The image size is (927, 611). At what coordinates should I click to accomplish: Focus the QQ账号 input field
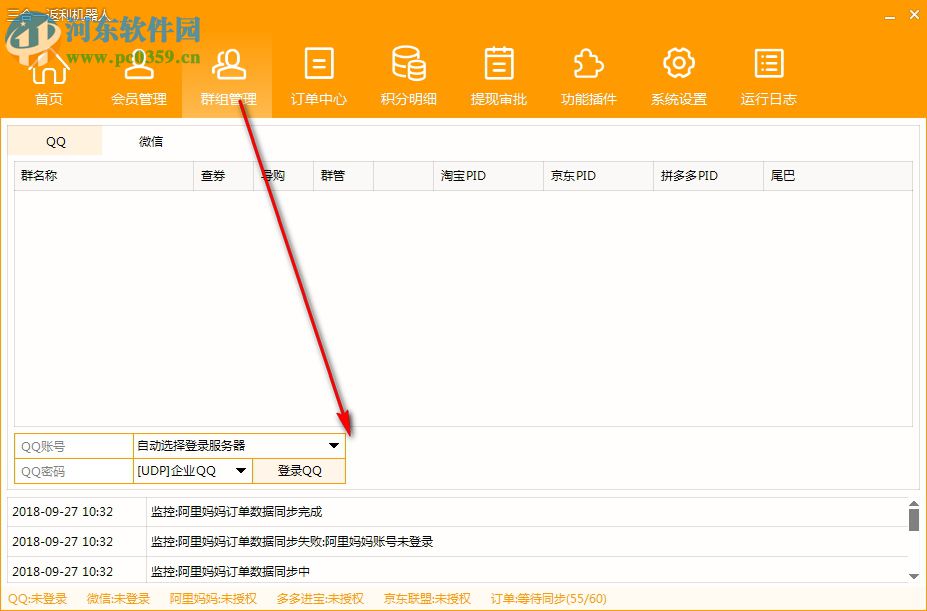[70, 445]
